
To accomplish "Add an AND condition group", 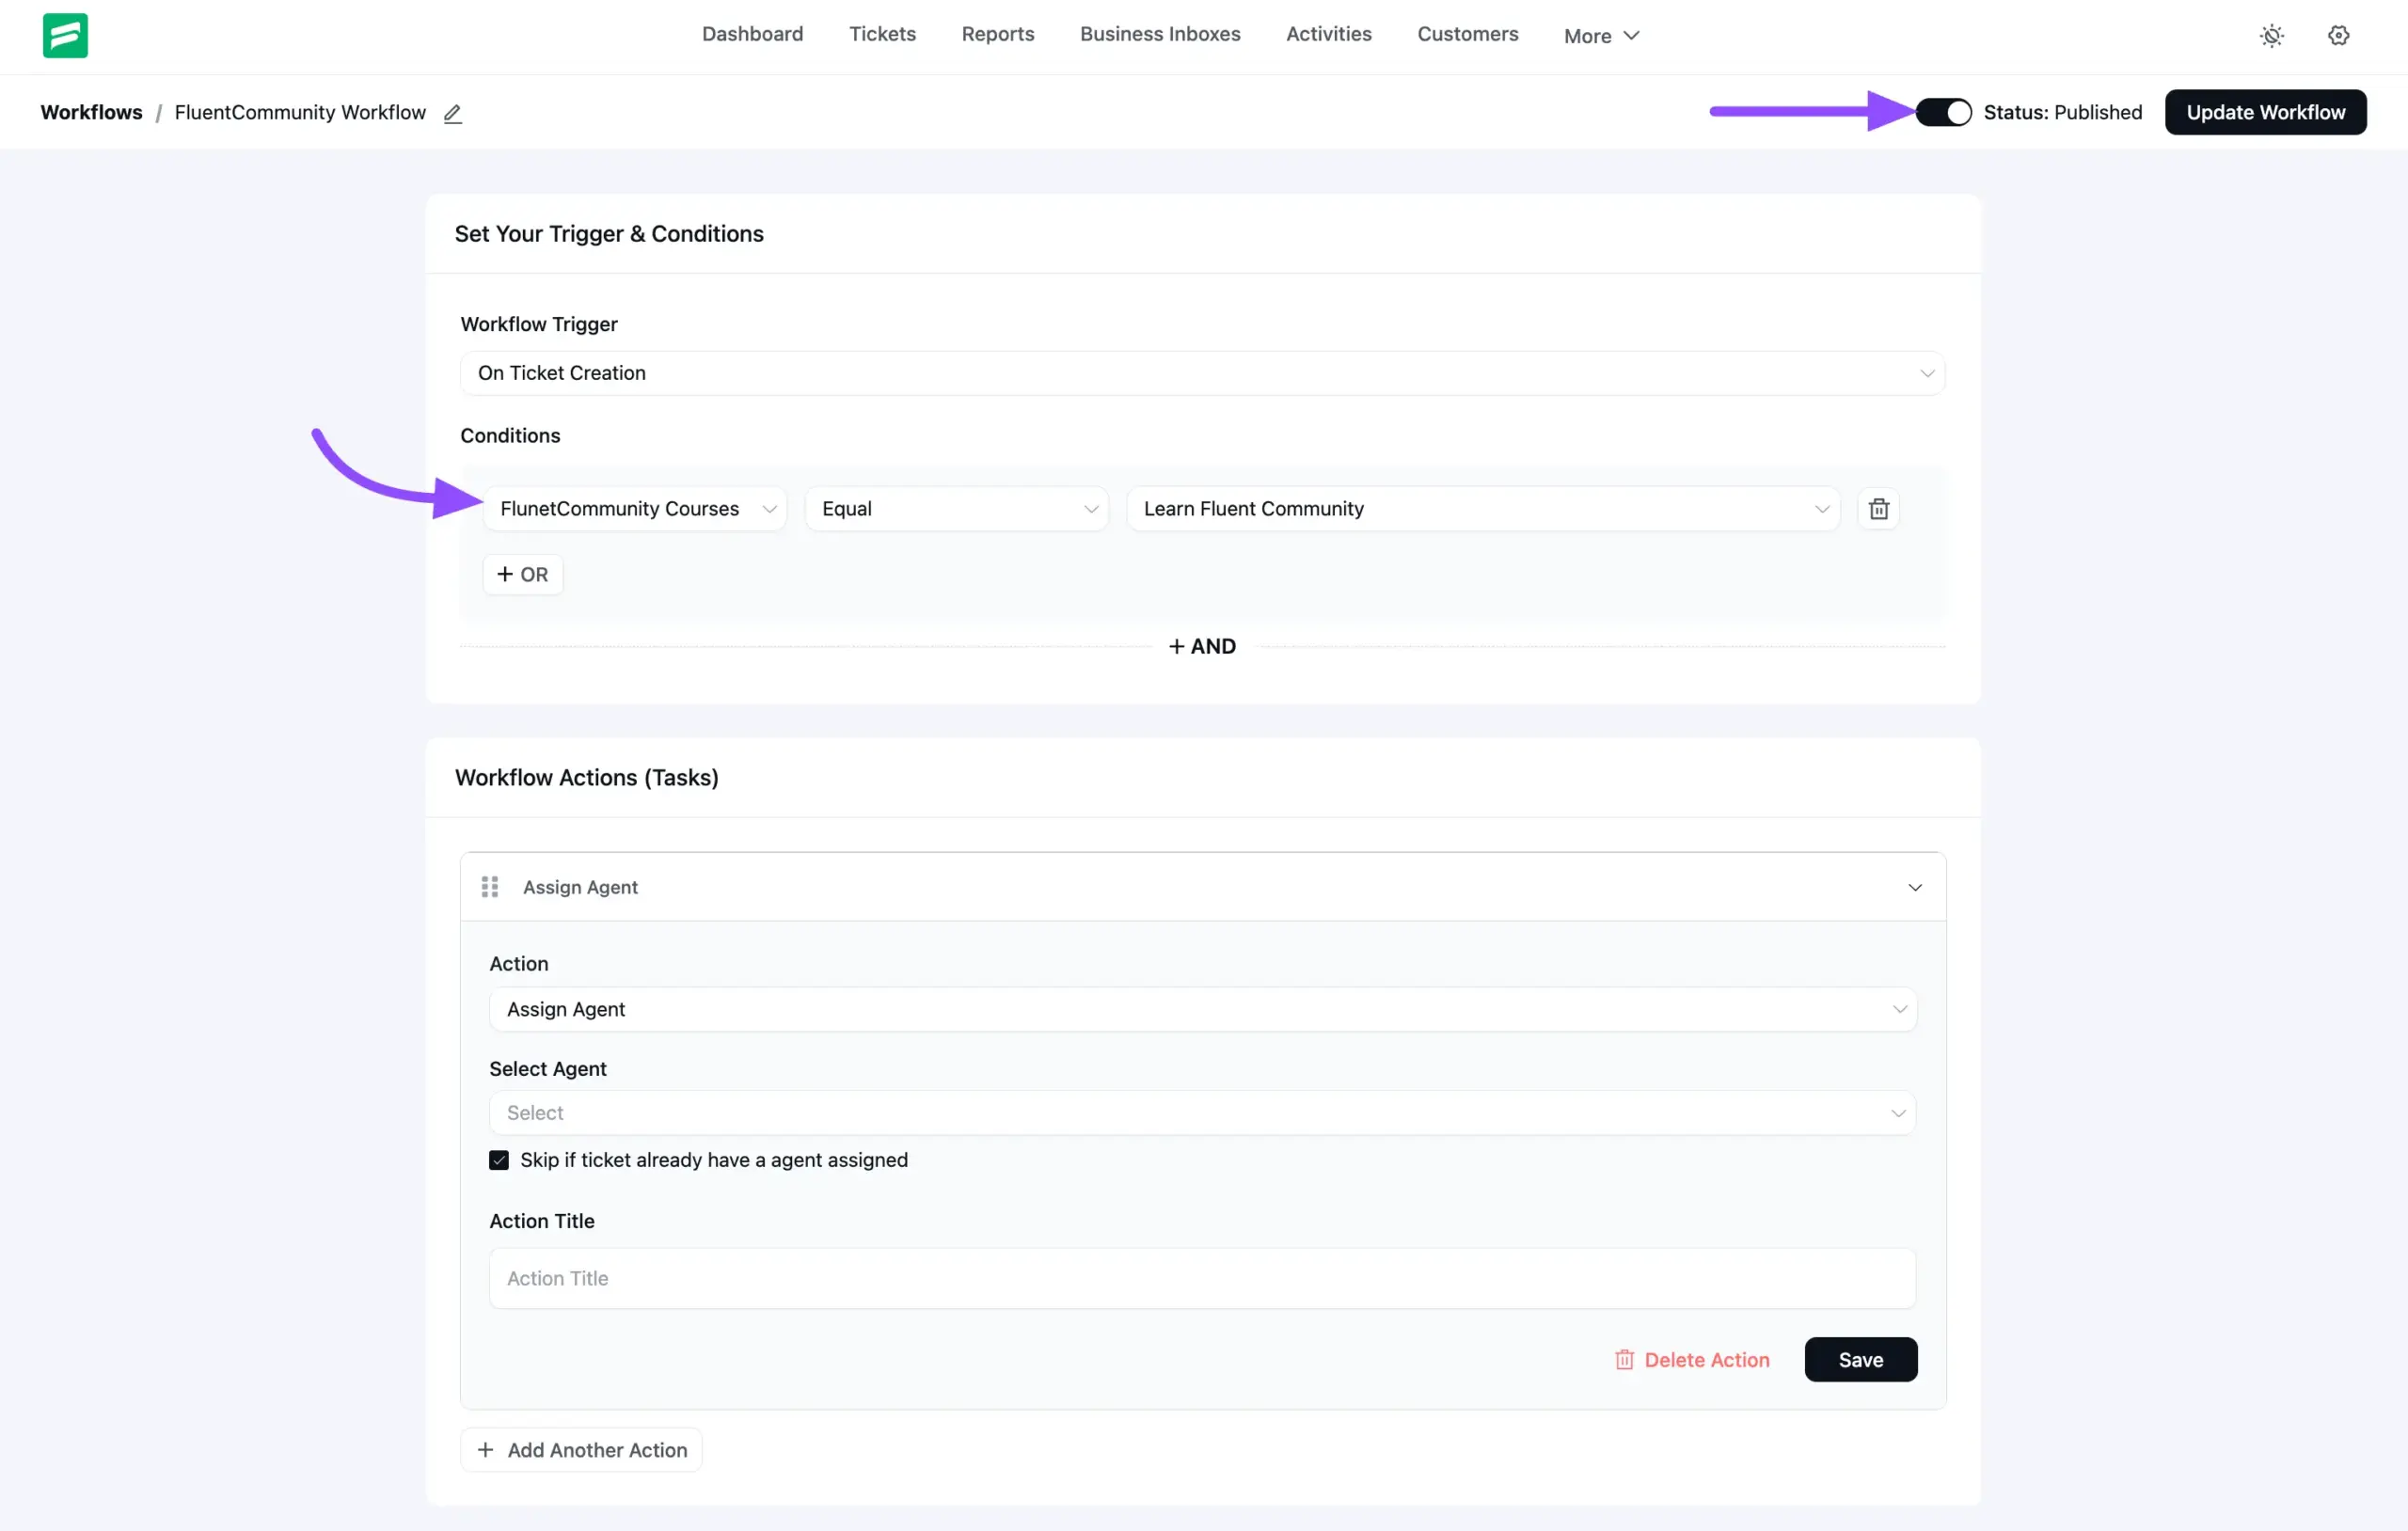I will coord(1202,647).
